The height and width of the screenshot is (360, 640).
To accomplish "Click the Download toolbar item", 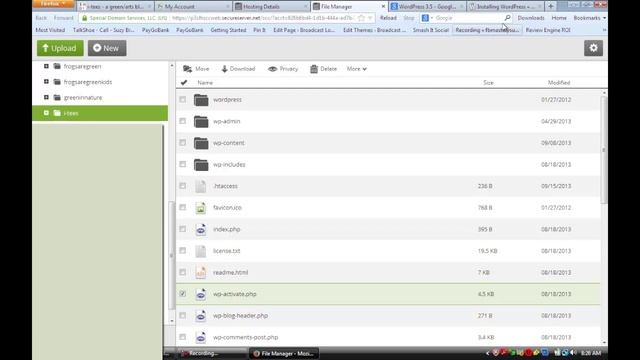I will click(x=238, y=69).
